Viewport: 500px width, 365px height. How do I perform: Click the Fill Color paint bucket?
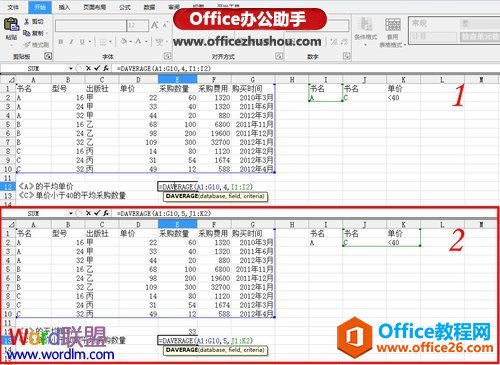point(124,41)
